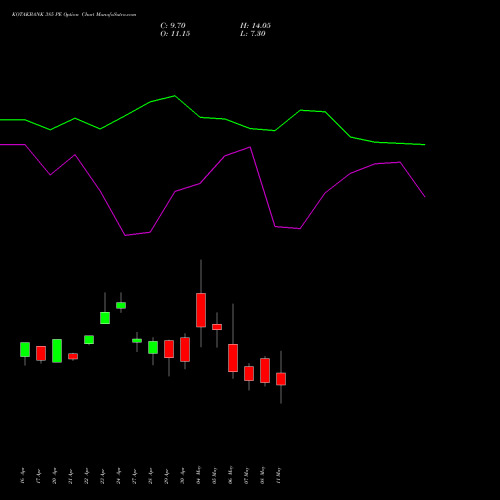Image resolution: width=500 pixels, height=500 pixels.
Task: Click the green candlestick for 16 Apr
Action: [x=25, y=349]
